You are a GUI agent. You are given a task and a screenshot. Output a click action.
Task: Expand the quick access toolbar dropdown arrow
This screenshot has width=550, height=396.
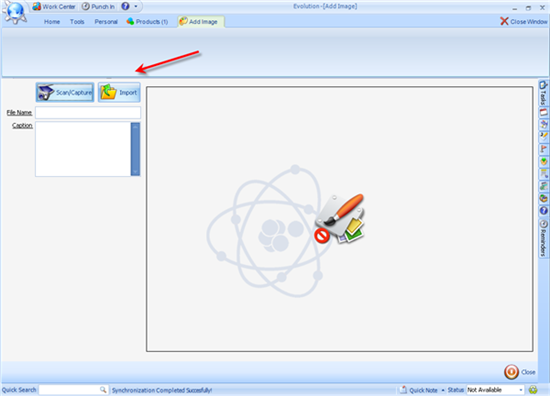pyautogui.click(x=136, y=6)
